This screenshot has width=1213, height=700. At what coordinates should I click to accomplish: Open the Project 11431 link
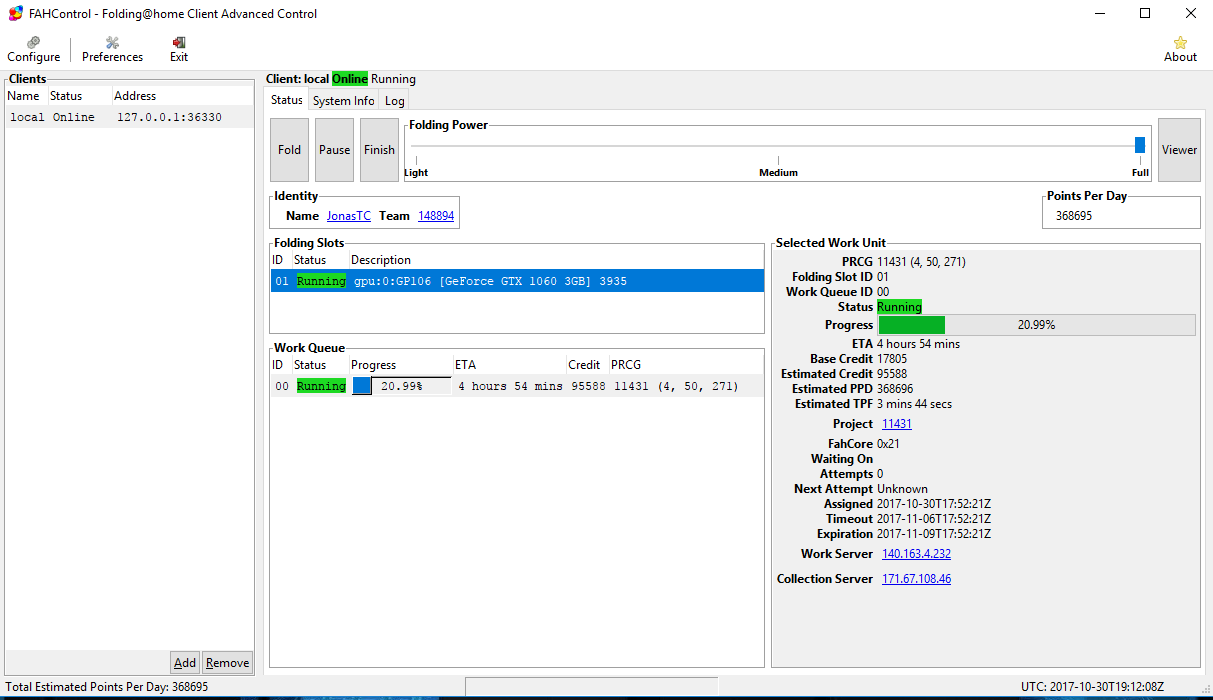897,424
